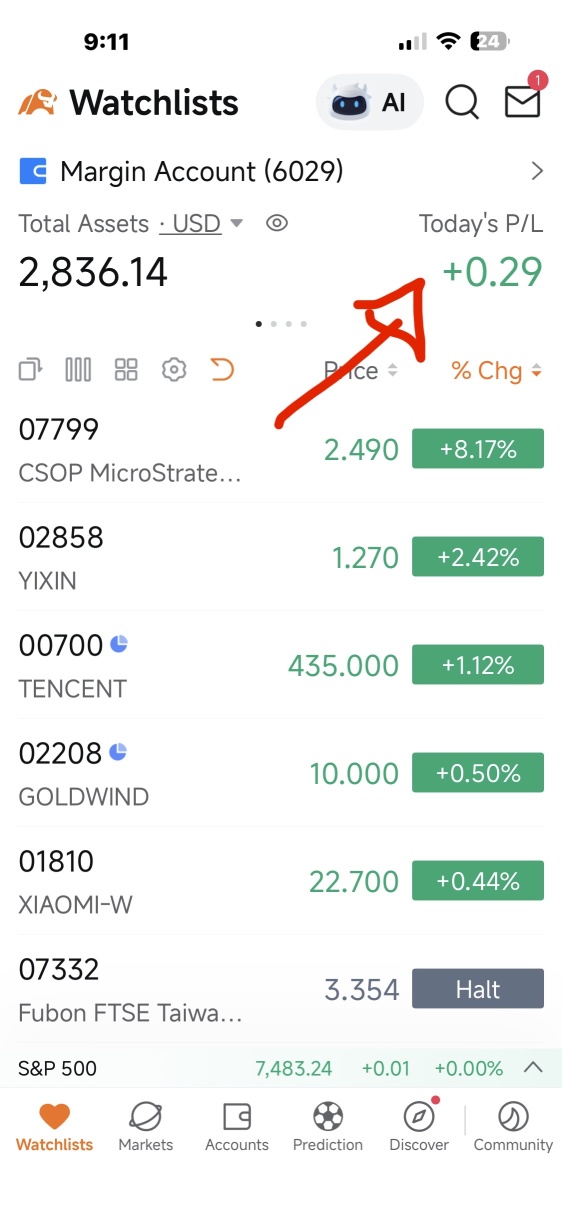562x1218 pixels.
Task: Tap the search magnifier icon
Action: [461, 102]
